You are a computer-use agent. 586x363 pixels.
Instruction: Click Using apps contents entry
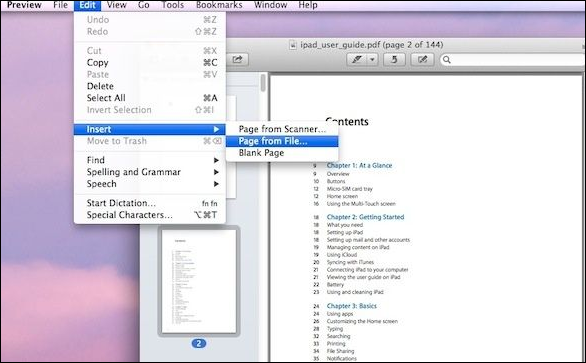point(340,314)
